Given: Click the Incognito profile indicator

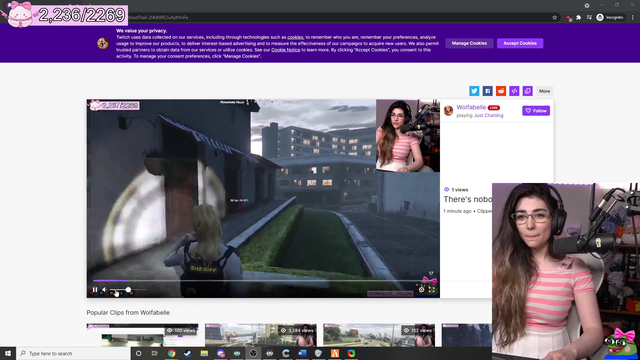Looking at the screenshot, I should click(610, 18).
